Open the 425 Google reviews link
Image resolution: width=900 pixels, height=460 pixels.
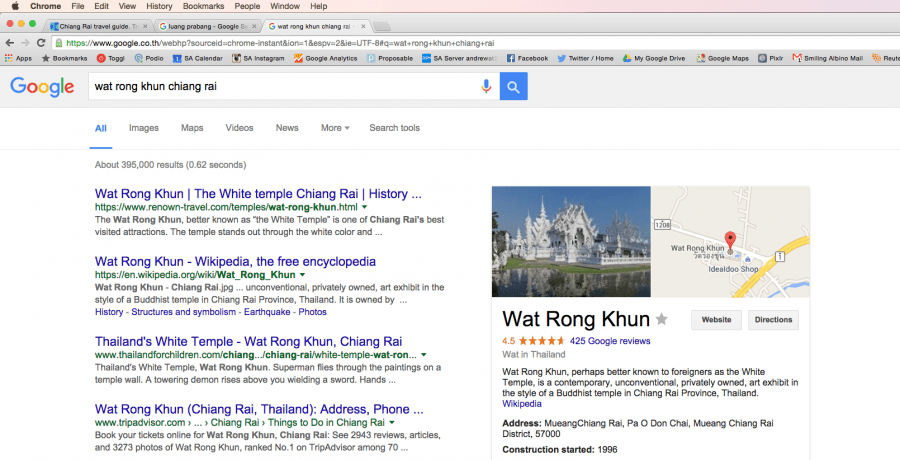tap(610, 341)
